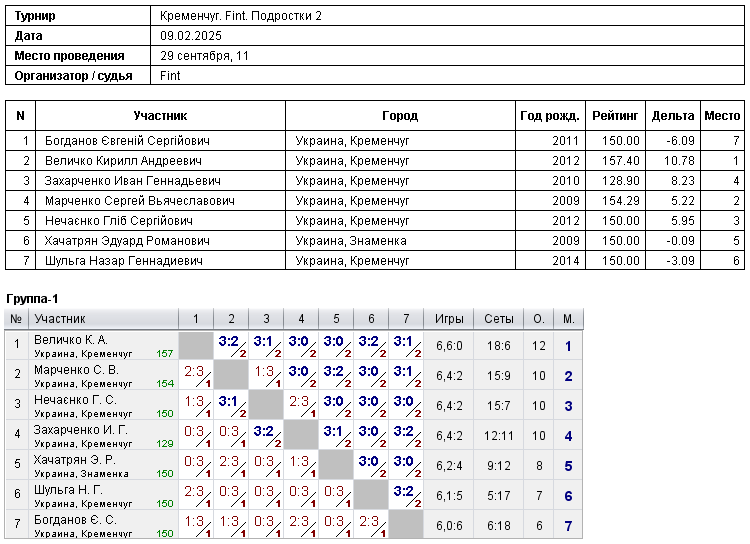Viewport: 750px width, 544px height.
Task: Click rating value 128.90
Action: click(x=620, y=181)
